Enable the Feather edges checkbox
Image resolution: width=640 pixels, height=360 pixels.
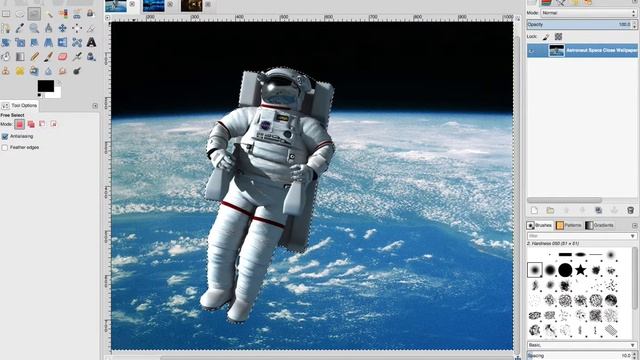tap(5, 147)
